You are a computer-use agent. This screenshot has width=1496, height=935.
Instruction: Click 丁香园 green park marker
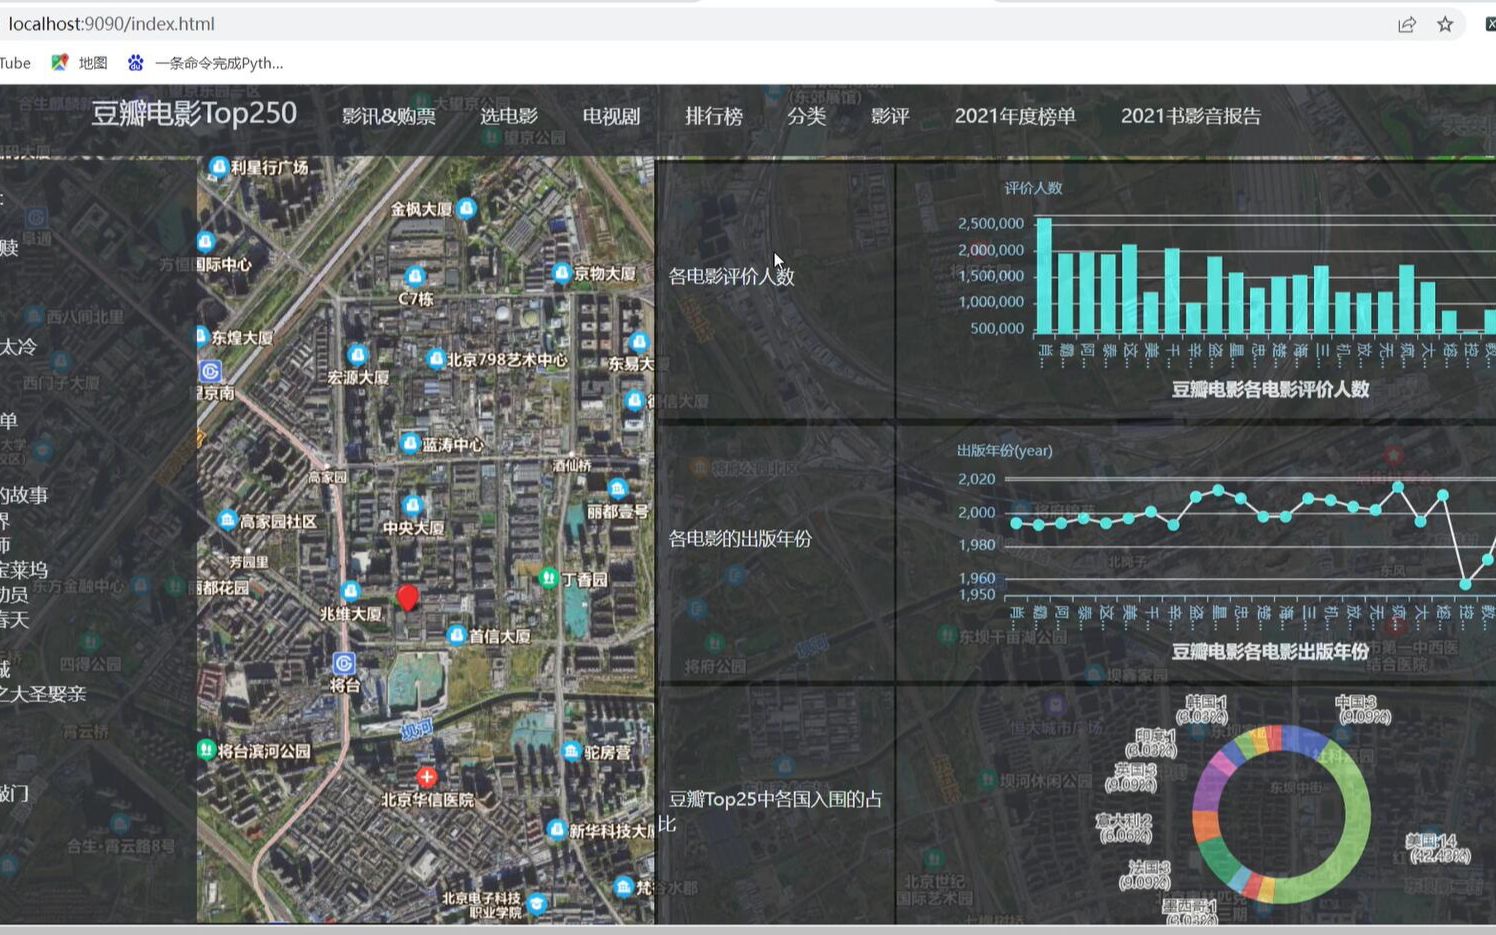point(548,577)
